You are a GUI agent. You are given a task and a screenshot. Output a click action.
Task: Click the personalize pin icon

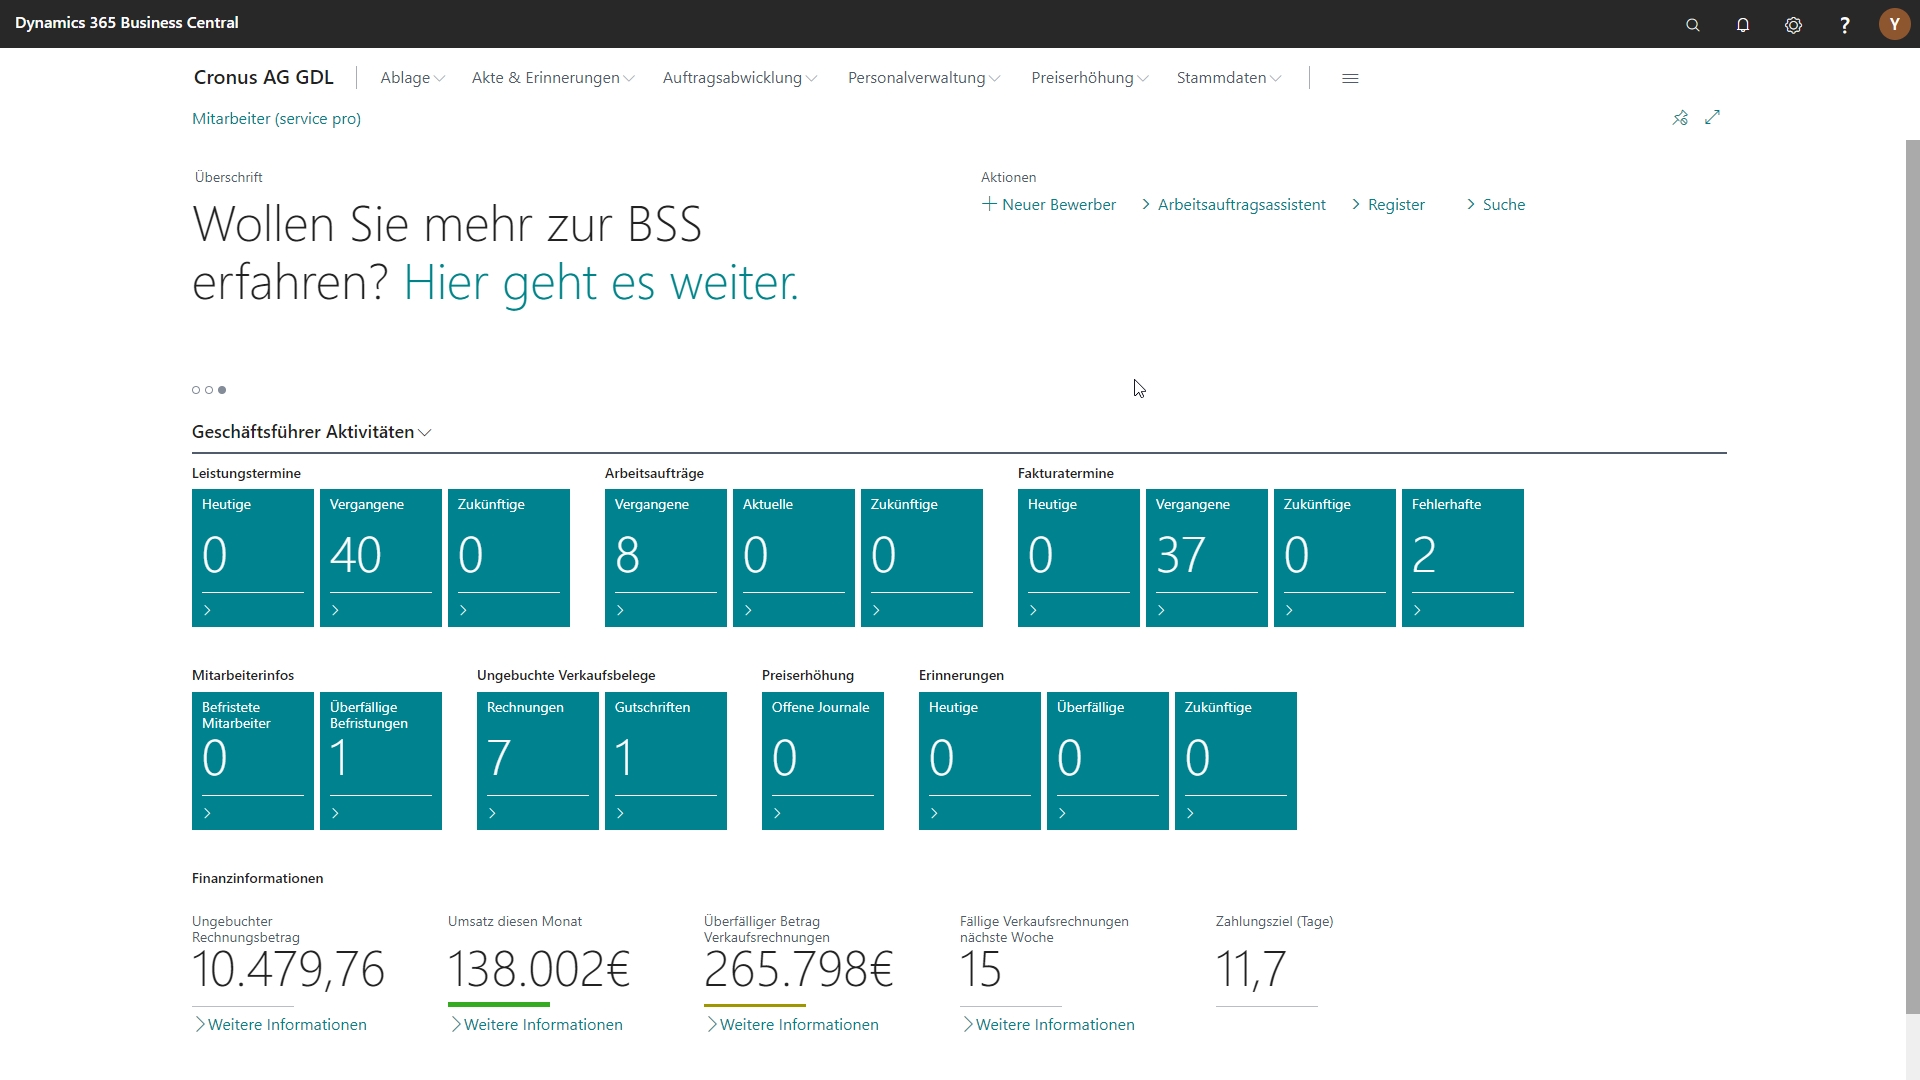[x=1680, y=118]
